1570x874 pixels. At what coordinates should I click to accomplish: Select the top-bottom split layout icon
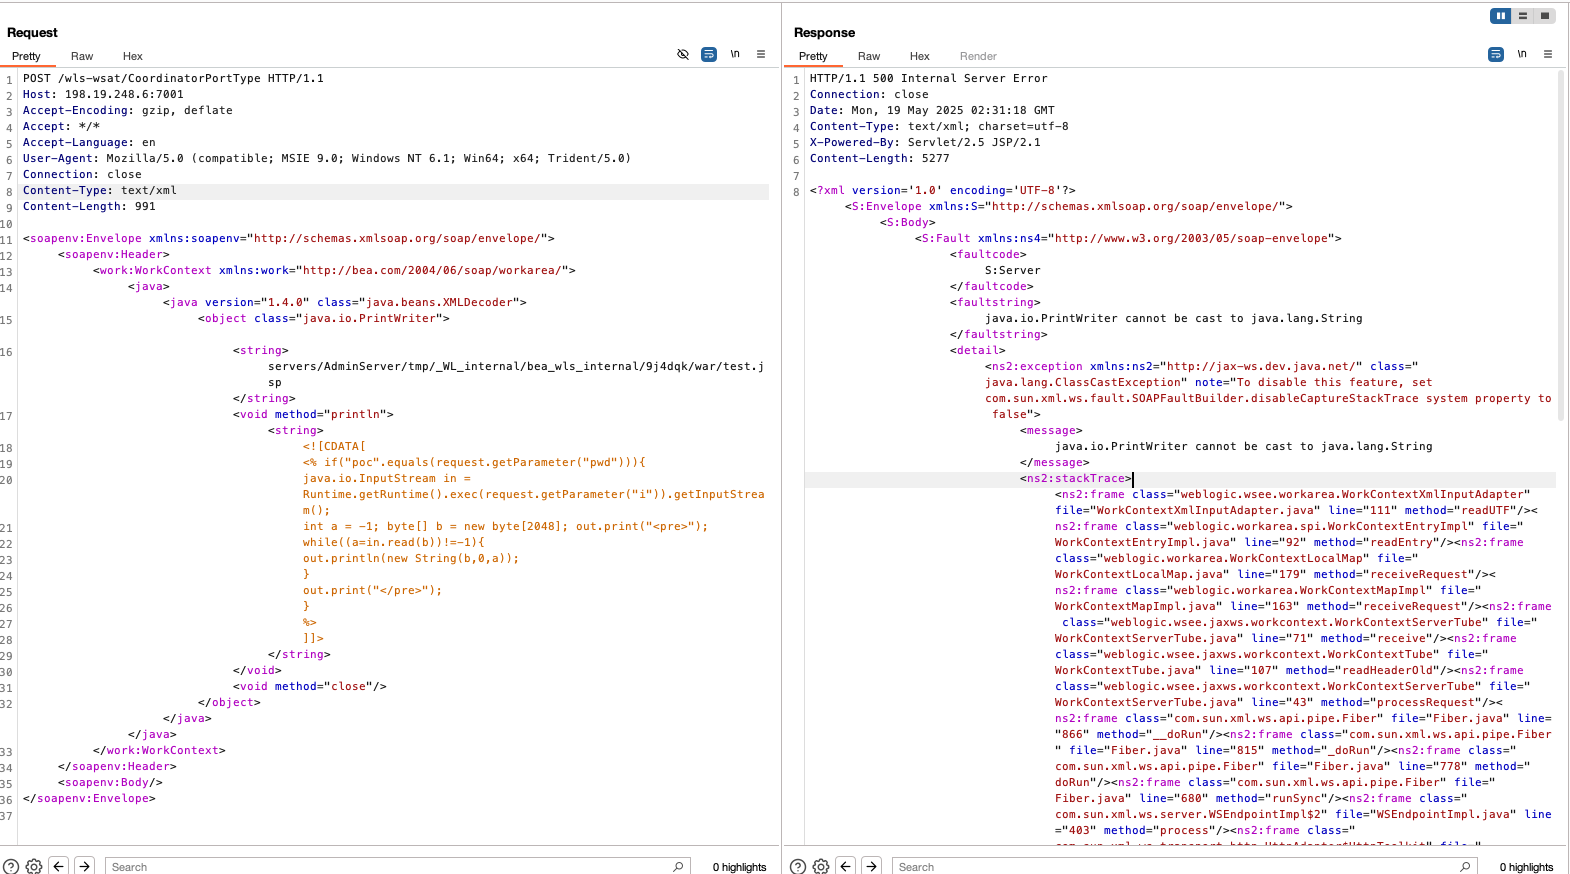(1523, 16)
